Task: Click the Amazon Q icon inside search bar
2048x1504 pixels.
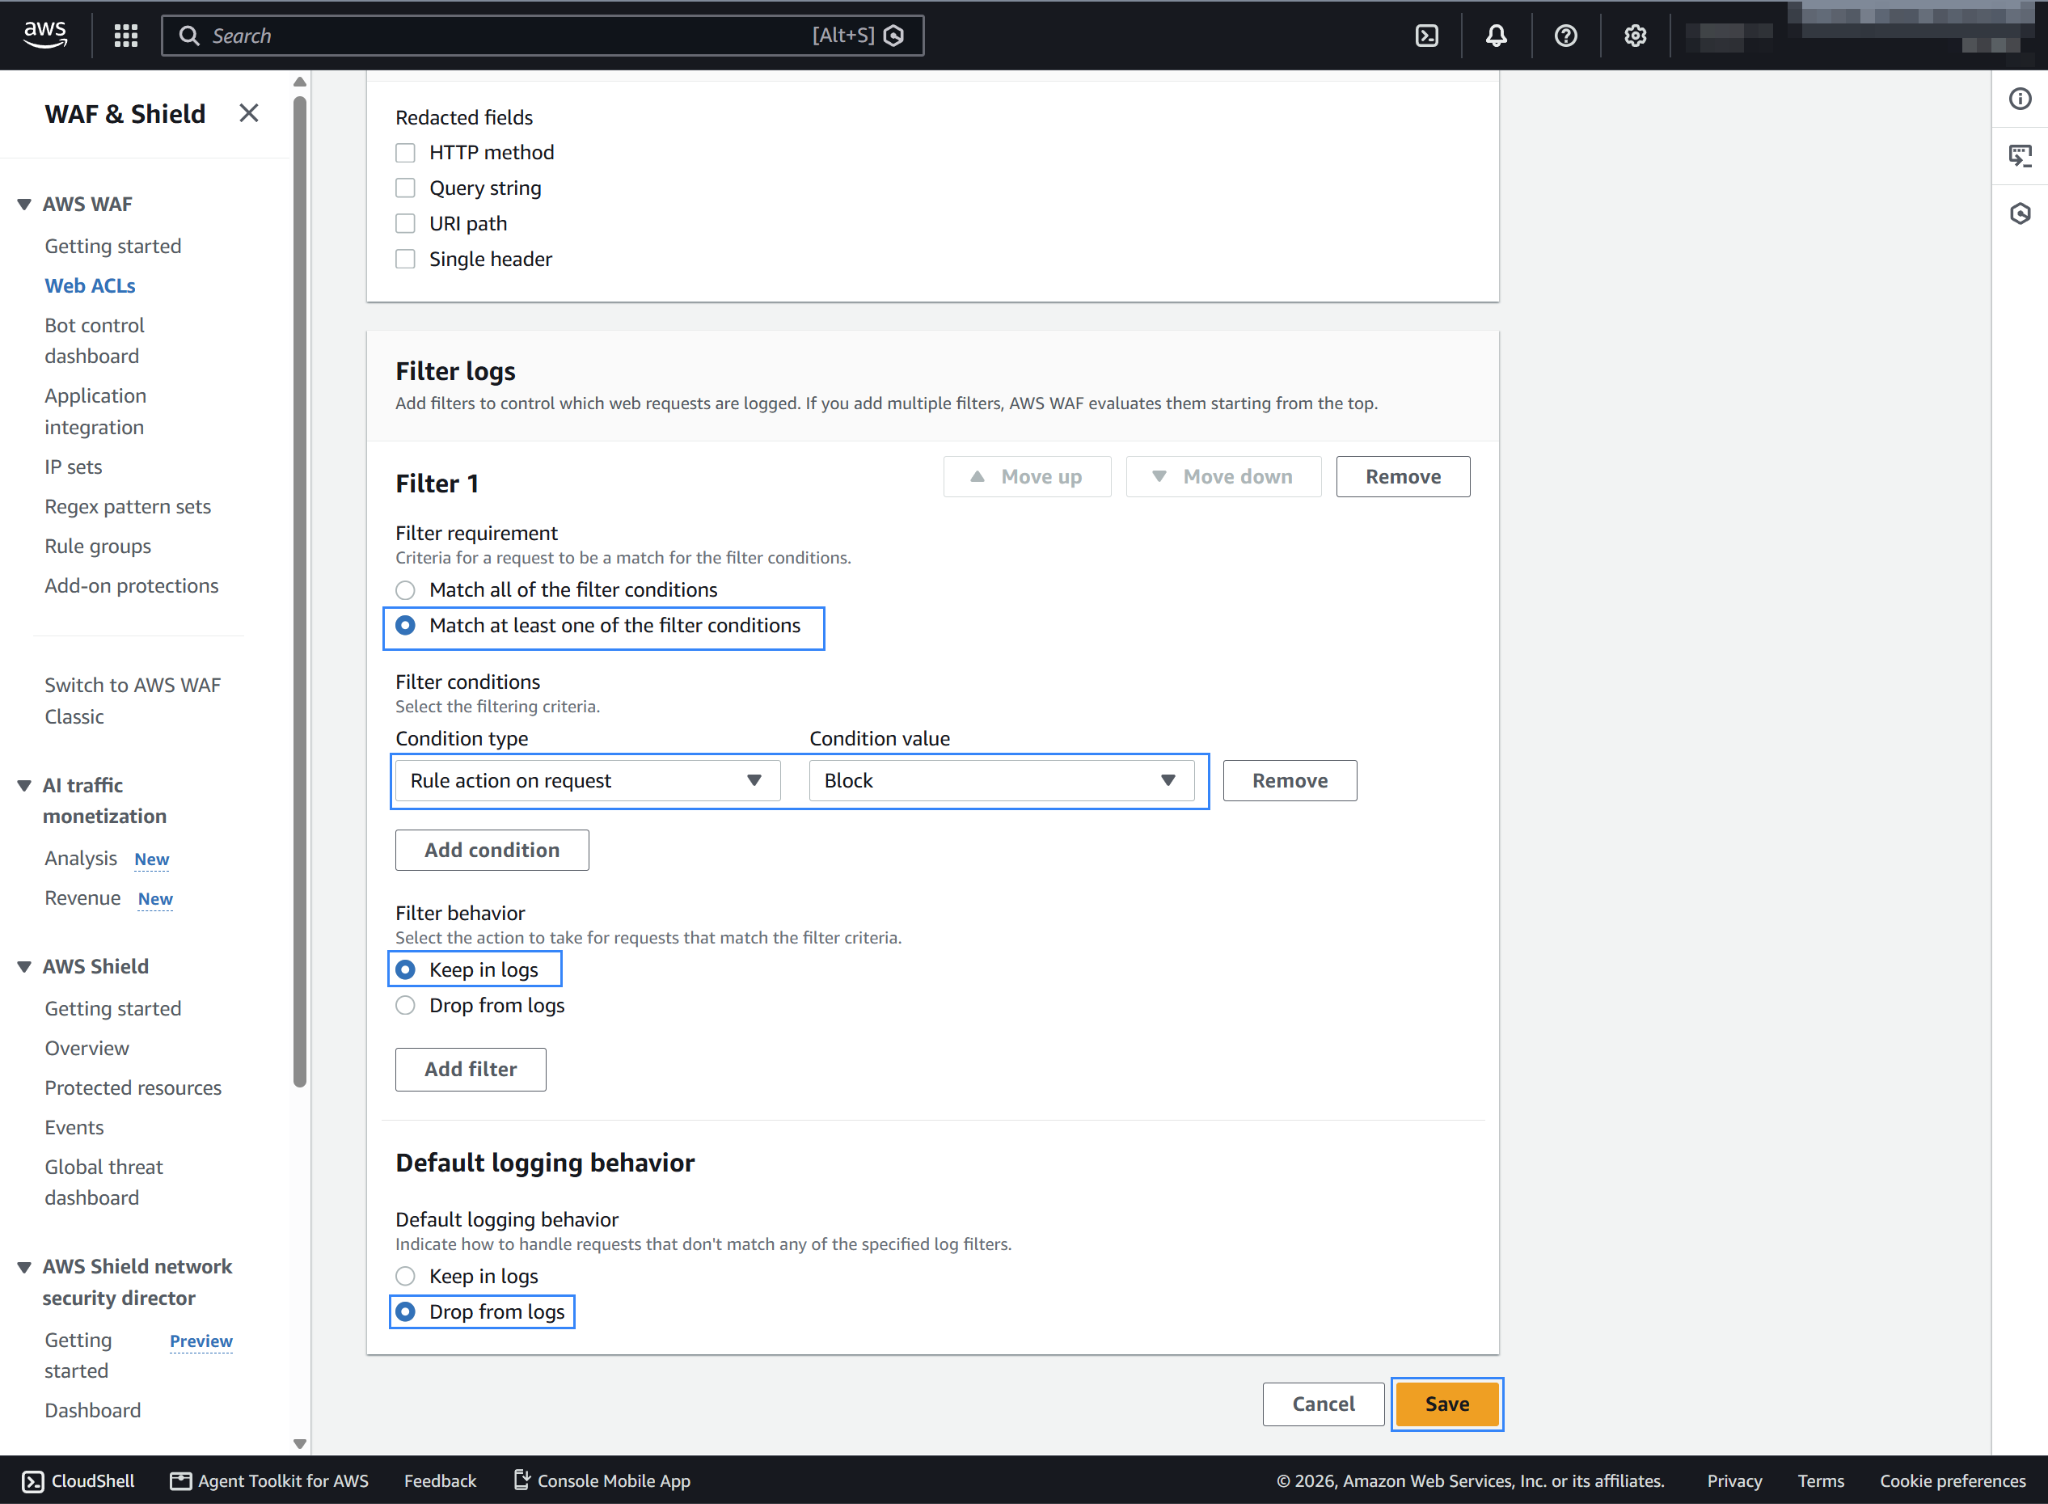Action: [894, 36]
